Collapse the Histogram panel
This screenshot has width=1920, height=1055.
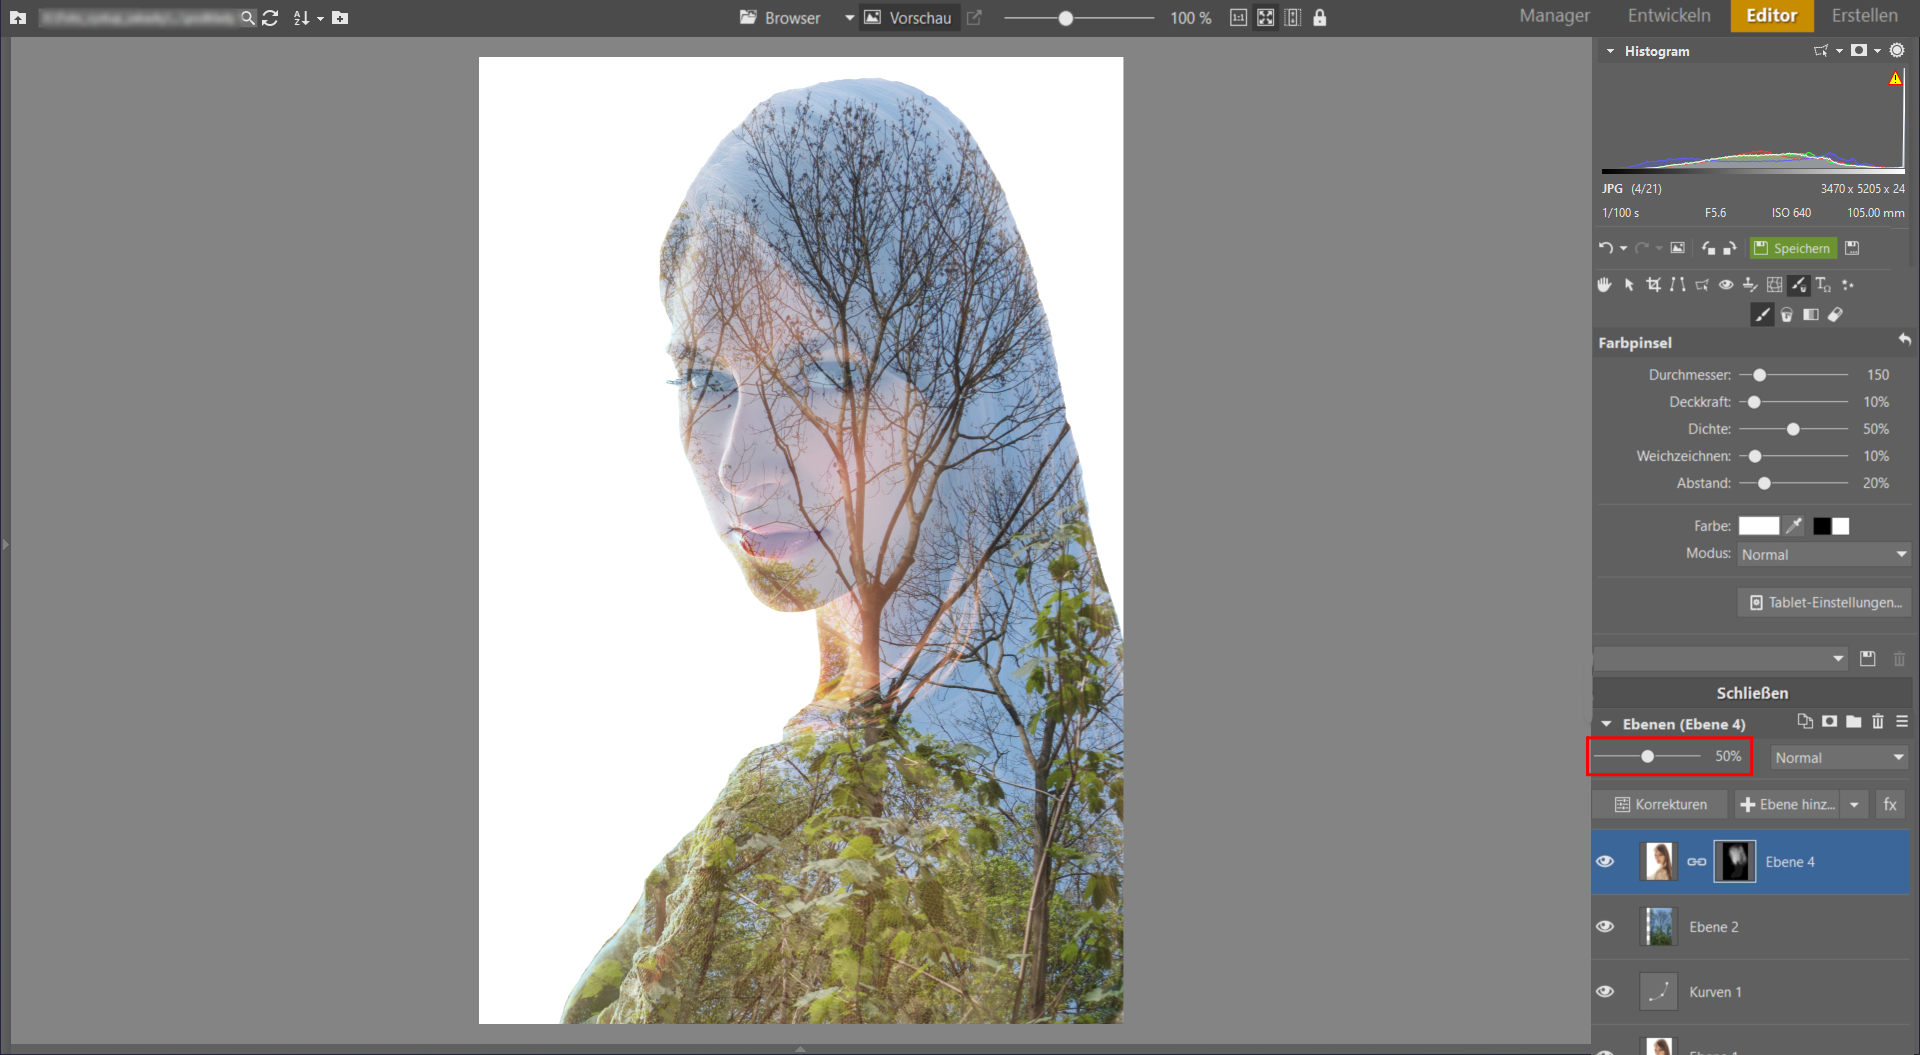tap(1610, 51)
